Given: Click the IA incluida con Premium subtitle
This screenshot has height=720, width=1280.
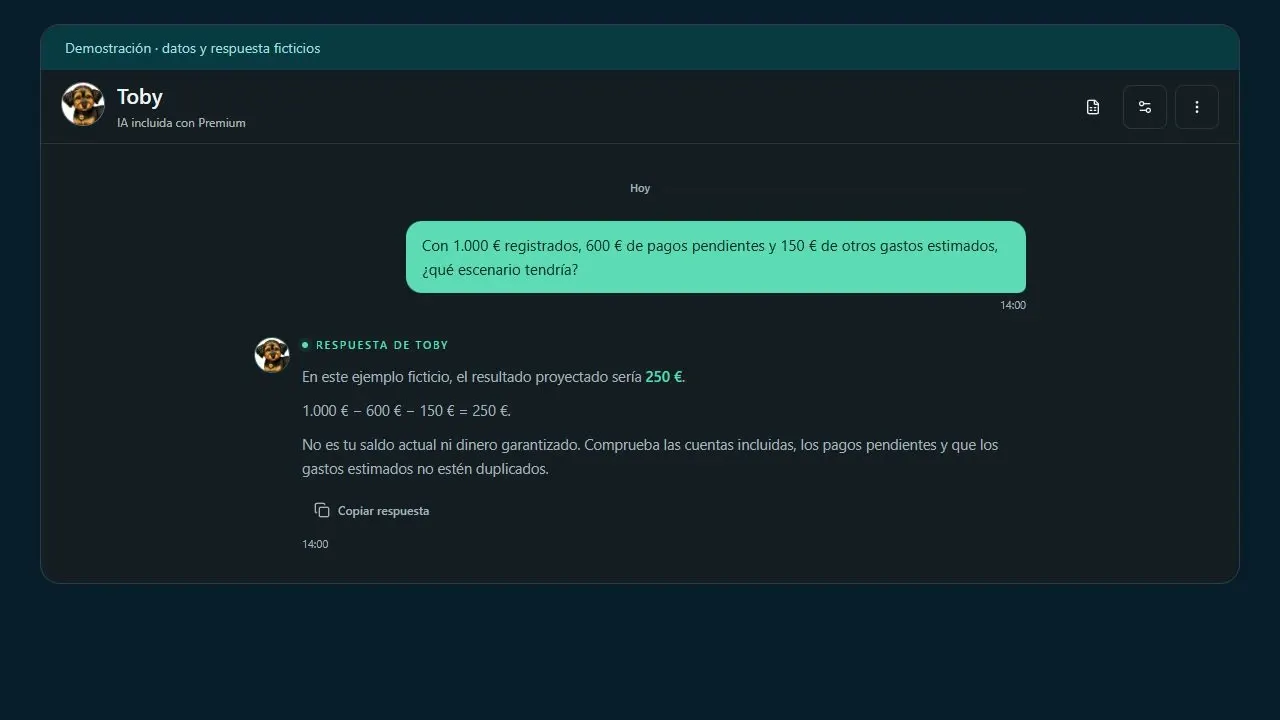Looking at the screenshot, I should (x=181, y=123).
